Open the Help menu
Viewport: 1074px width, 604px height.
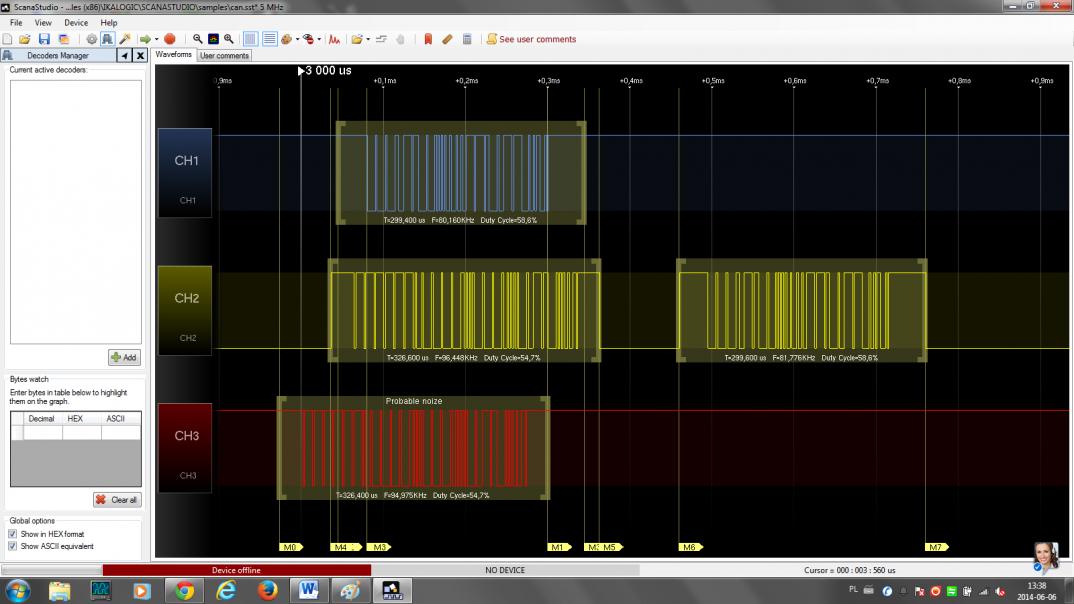click(109, 23)
